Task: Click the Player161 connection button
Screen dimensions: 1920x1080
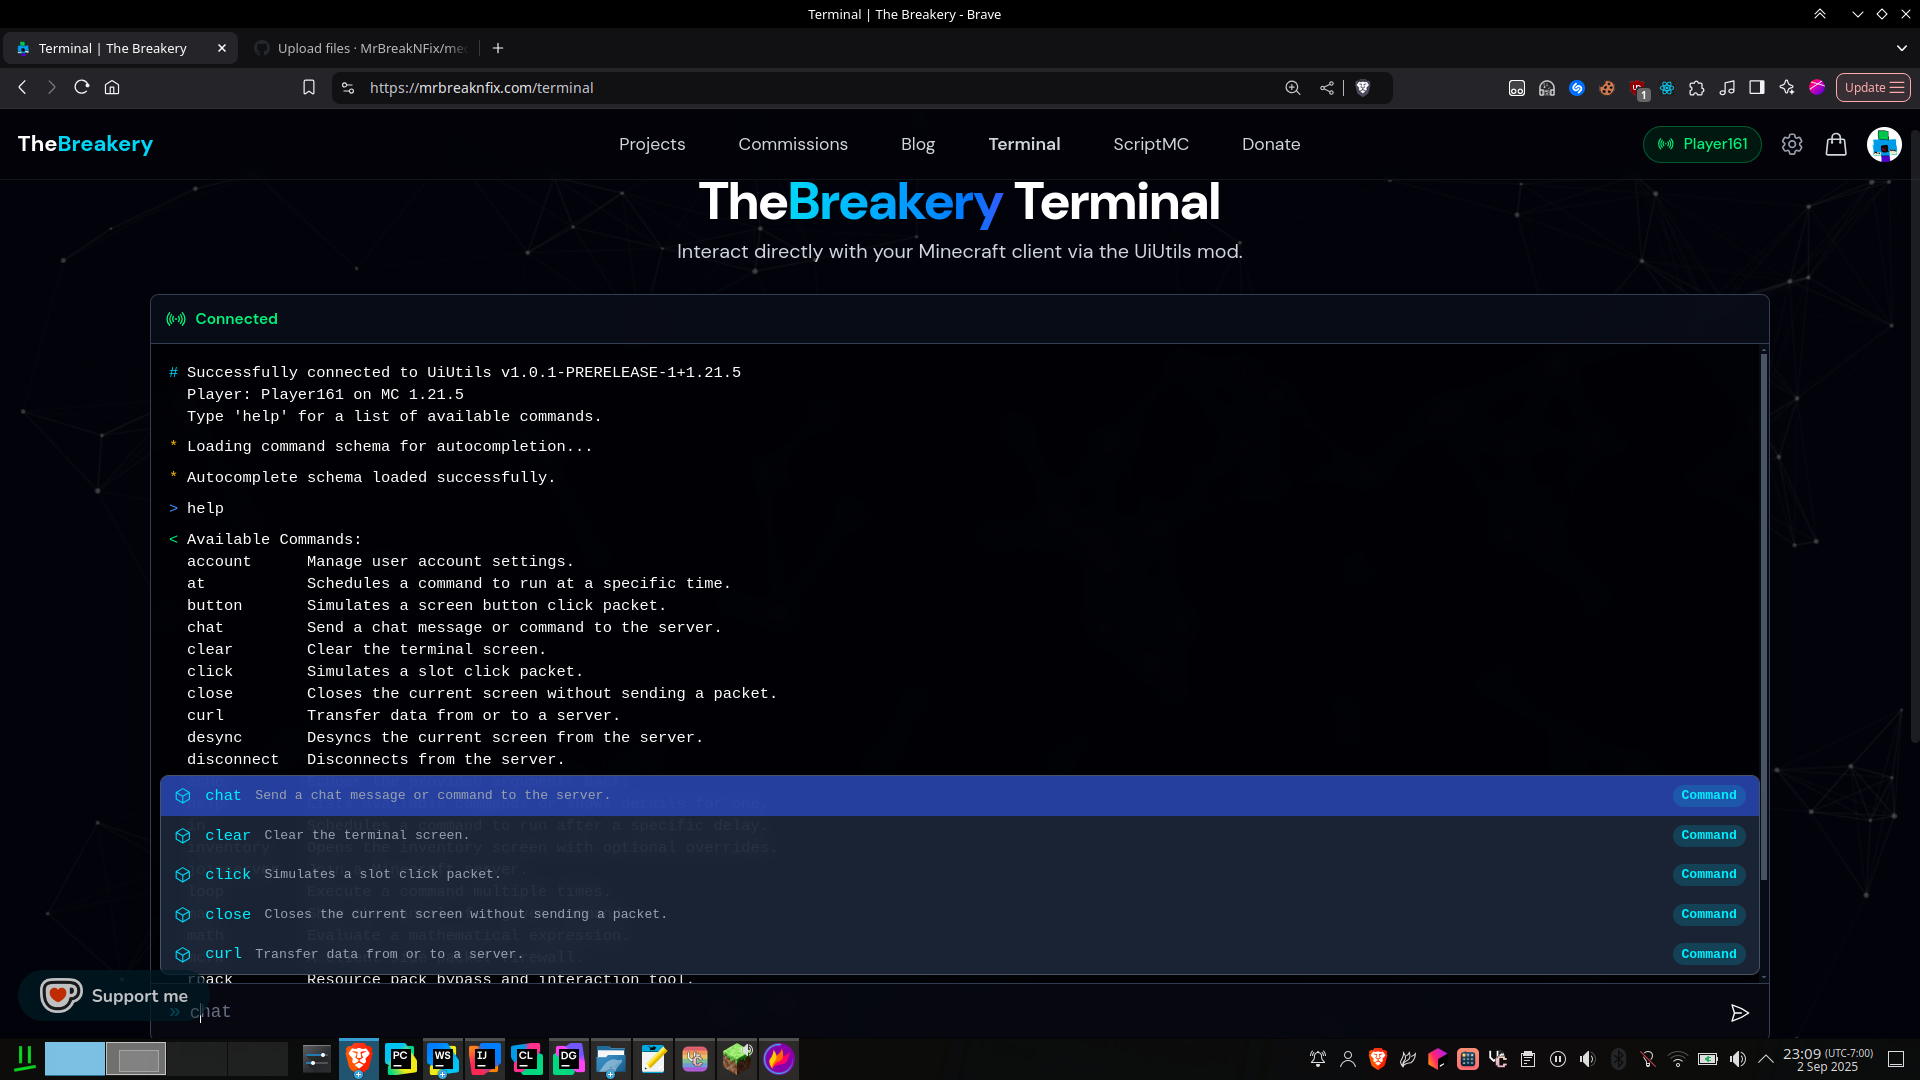Action: [x=1702, y=144]
